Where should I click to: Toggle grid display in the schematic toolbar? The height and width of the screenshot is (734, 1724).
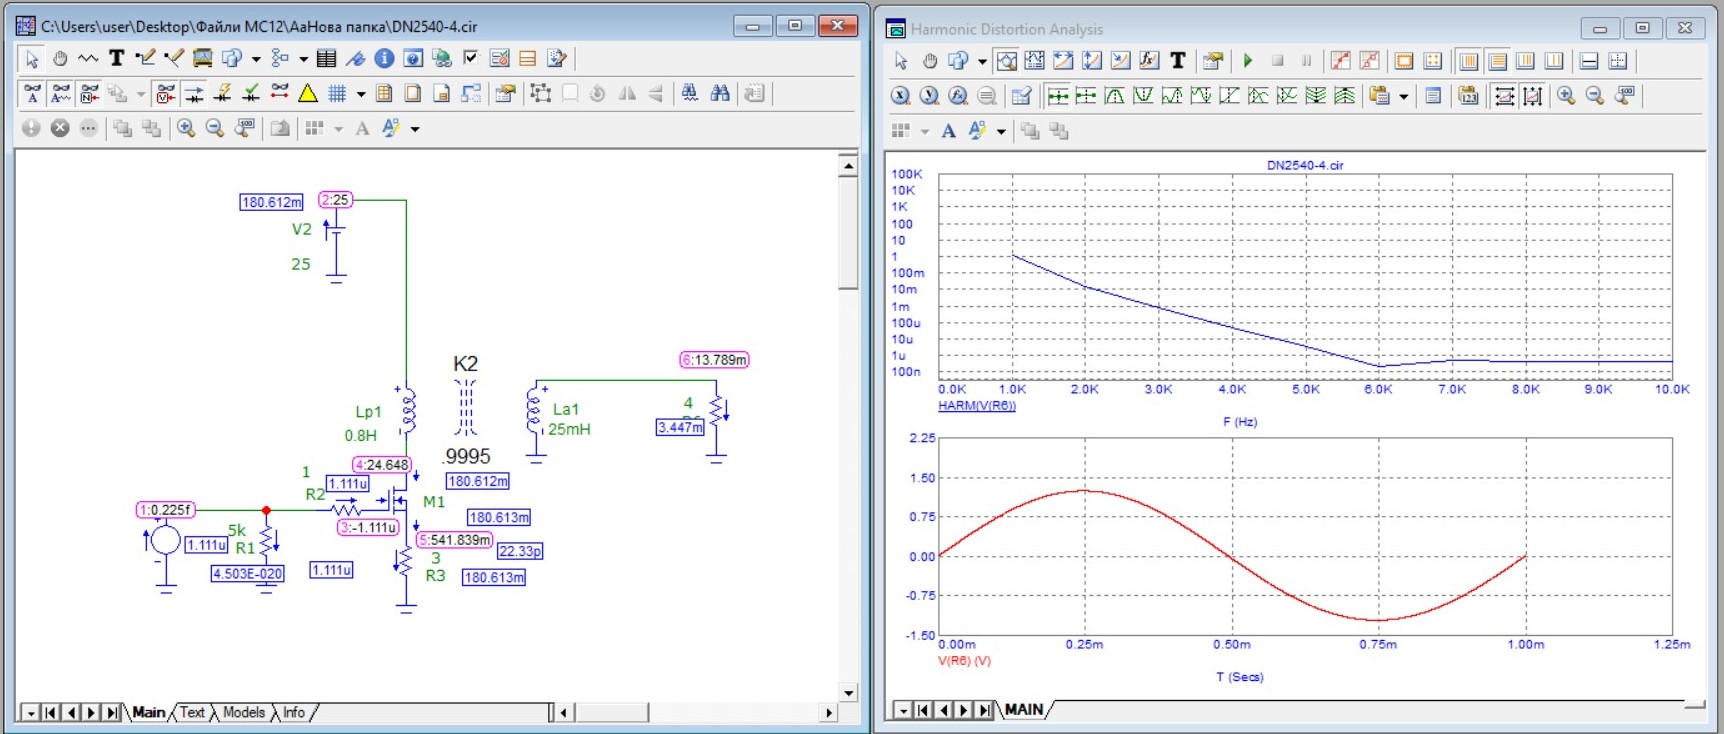[x=337, y=94]
